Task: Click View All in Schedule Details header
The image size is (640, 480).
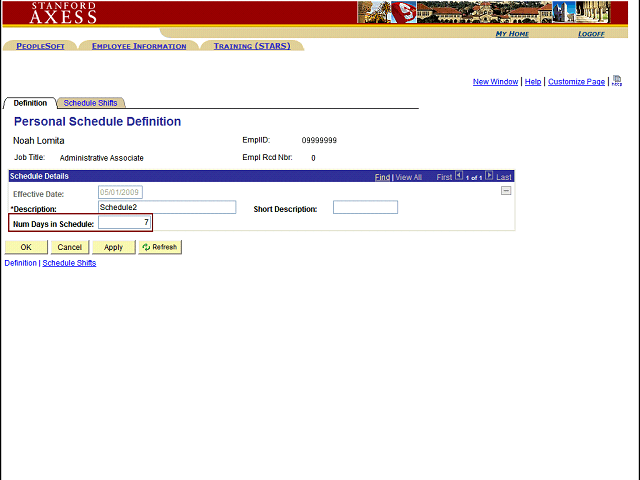Action: pyautogui.click(x=409, y=177)
